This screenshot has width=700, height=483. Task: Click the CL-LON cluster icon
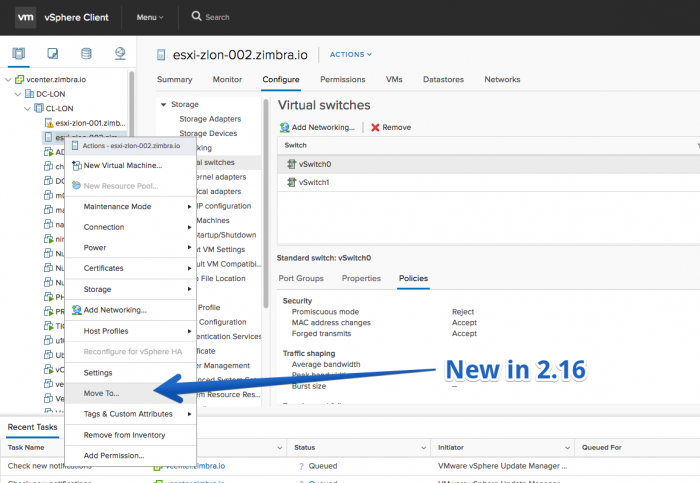[39, 108]
